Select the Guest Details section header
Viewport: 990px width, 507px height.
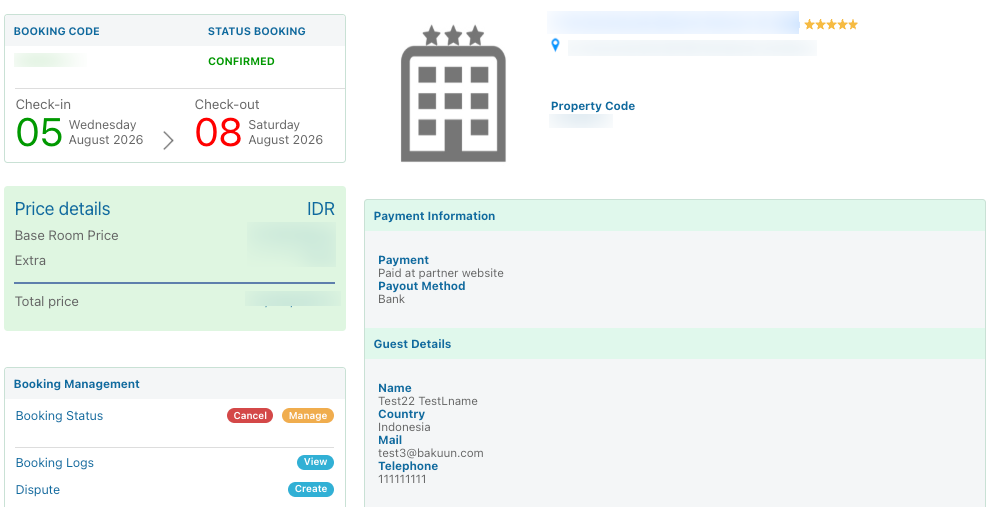(x=674, y=344)
